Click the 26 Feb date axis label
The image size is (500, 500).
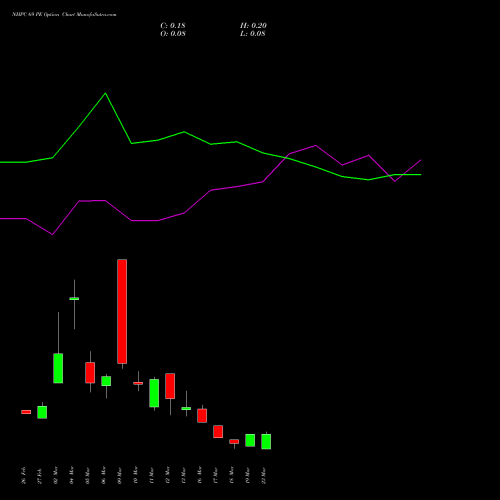24,475
